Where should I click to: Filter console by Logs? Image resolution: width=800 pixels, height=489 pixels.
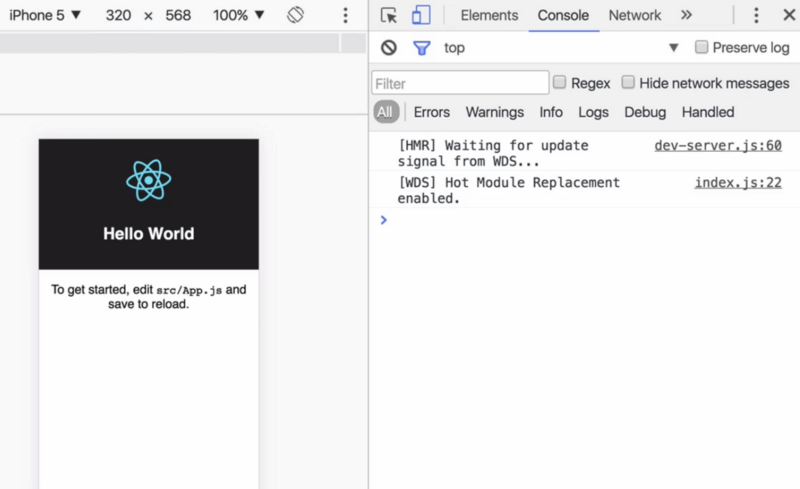tap(593, 112)
